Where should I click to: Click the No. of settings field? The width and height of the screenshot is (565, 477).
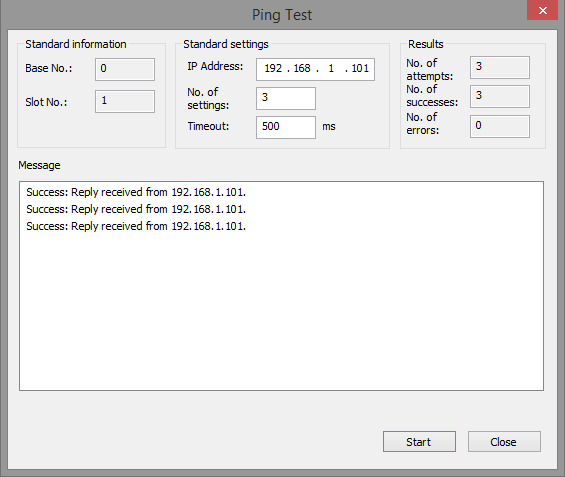click(x=286, y=98)
